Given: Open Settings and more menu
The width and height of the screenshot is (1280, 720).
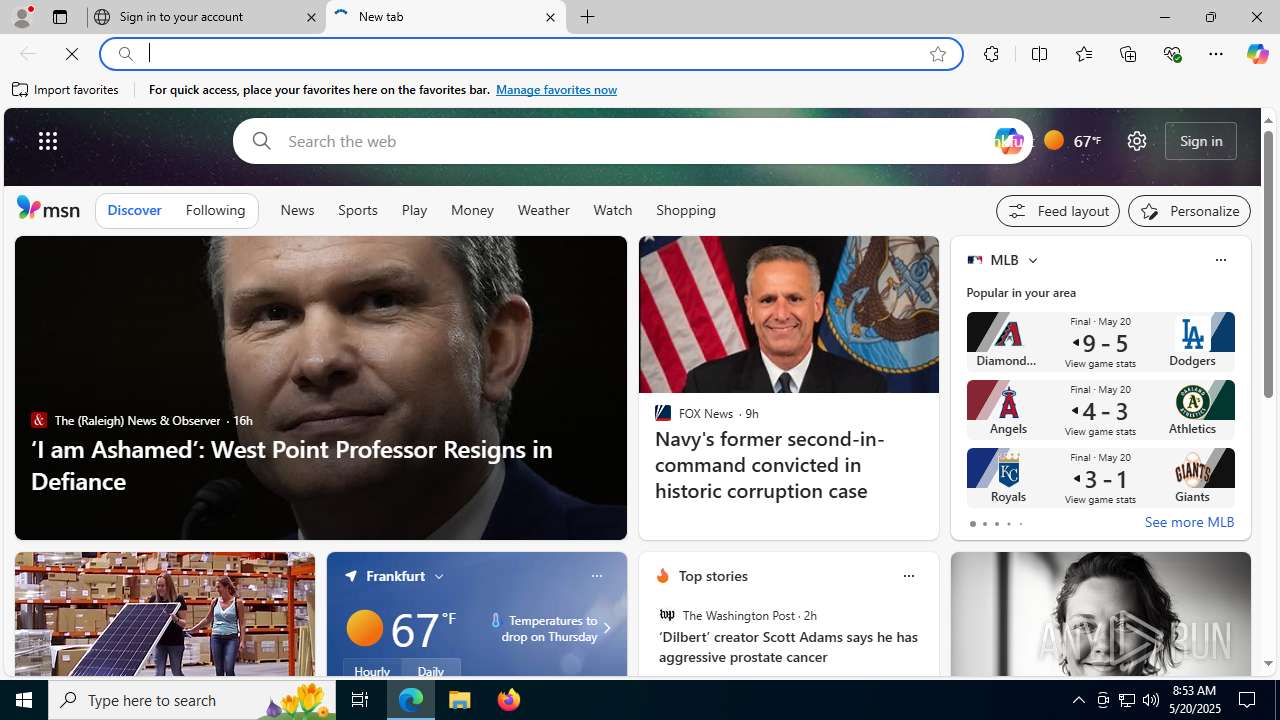Looking at the screenshot, I should coord(1216,54).
